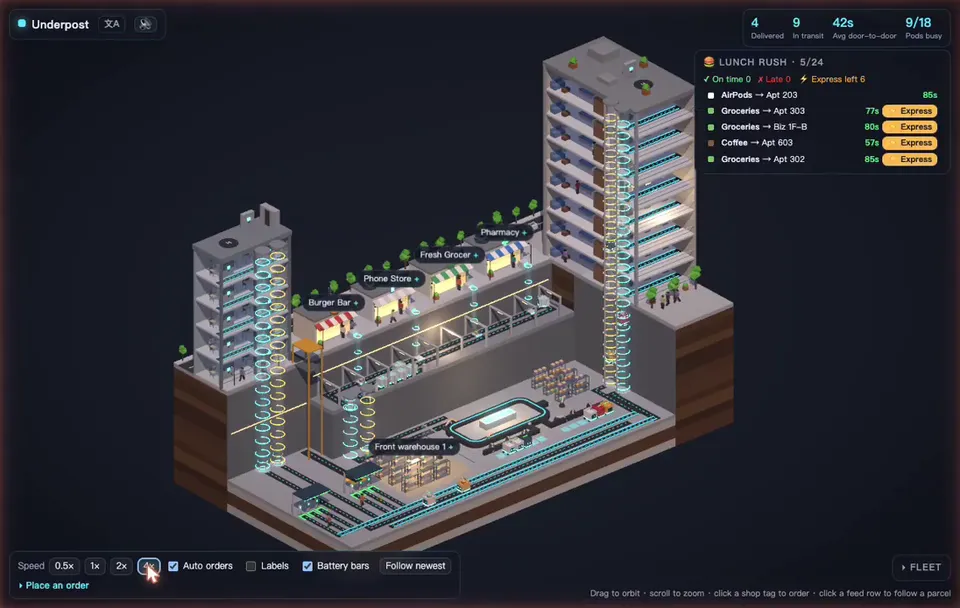Click the Late 0 counter
Screen dimensions: 960x608
(x=774, y=79)
